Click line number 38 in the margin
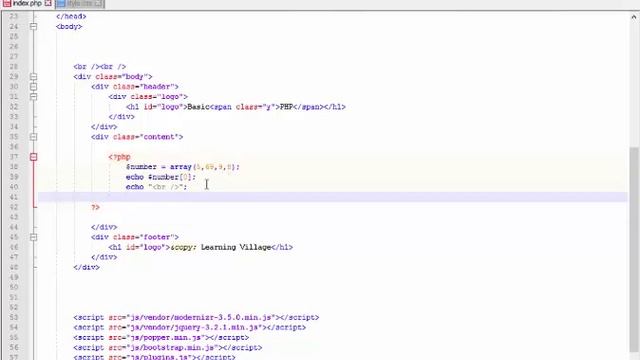Image resolution: width=640 pixels, height=360 pixels. coord(14,167)
